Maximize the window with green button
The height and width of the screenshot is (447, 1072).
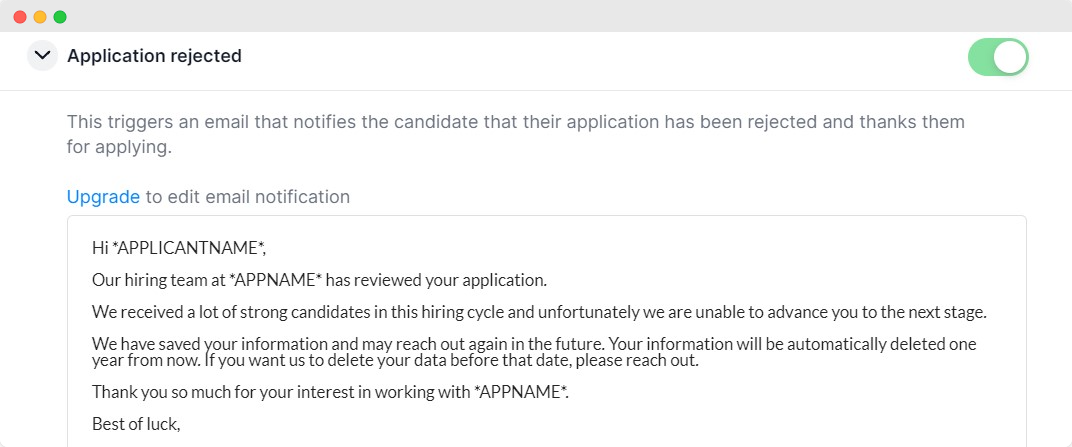point(60,17)
